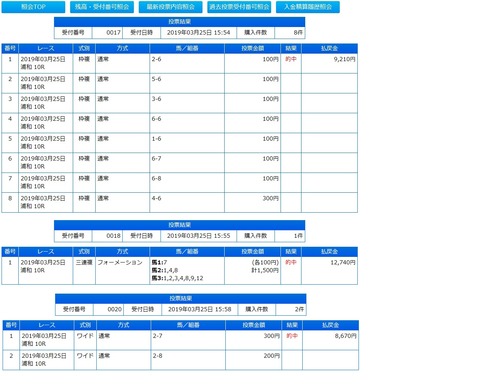Click the 馬1:7 selection line
Viewport: 480px width, 384px height.
click(x=159, y=263)
